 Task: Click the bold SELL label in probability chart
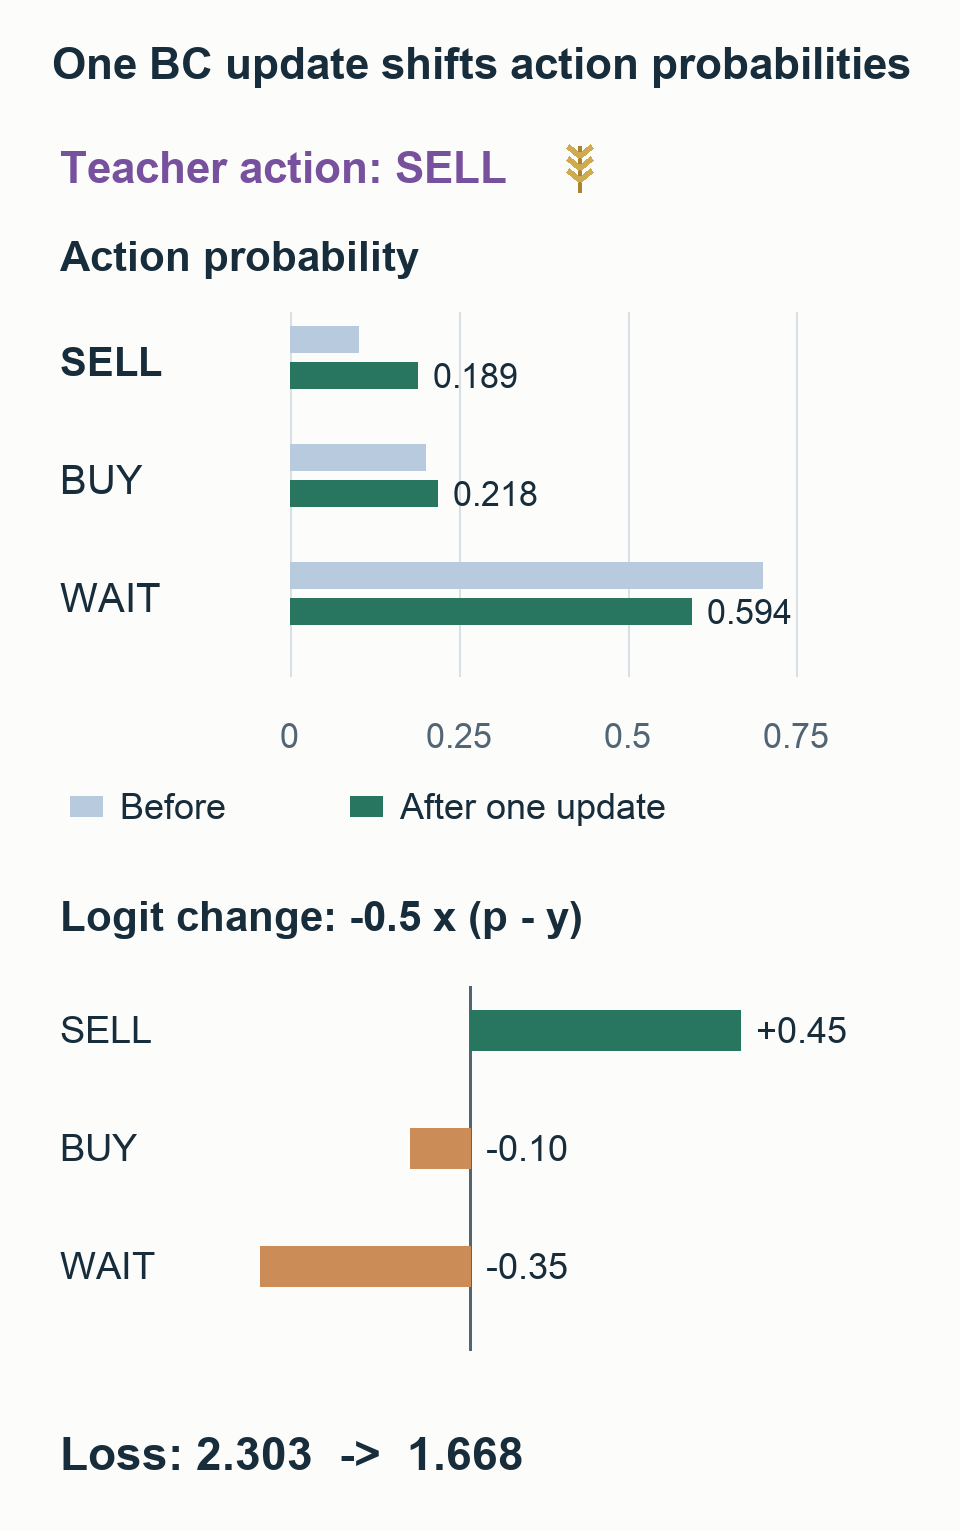click(111, 362)
